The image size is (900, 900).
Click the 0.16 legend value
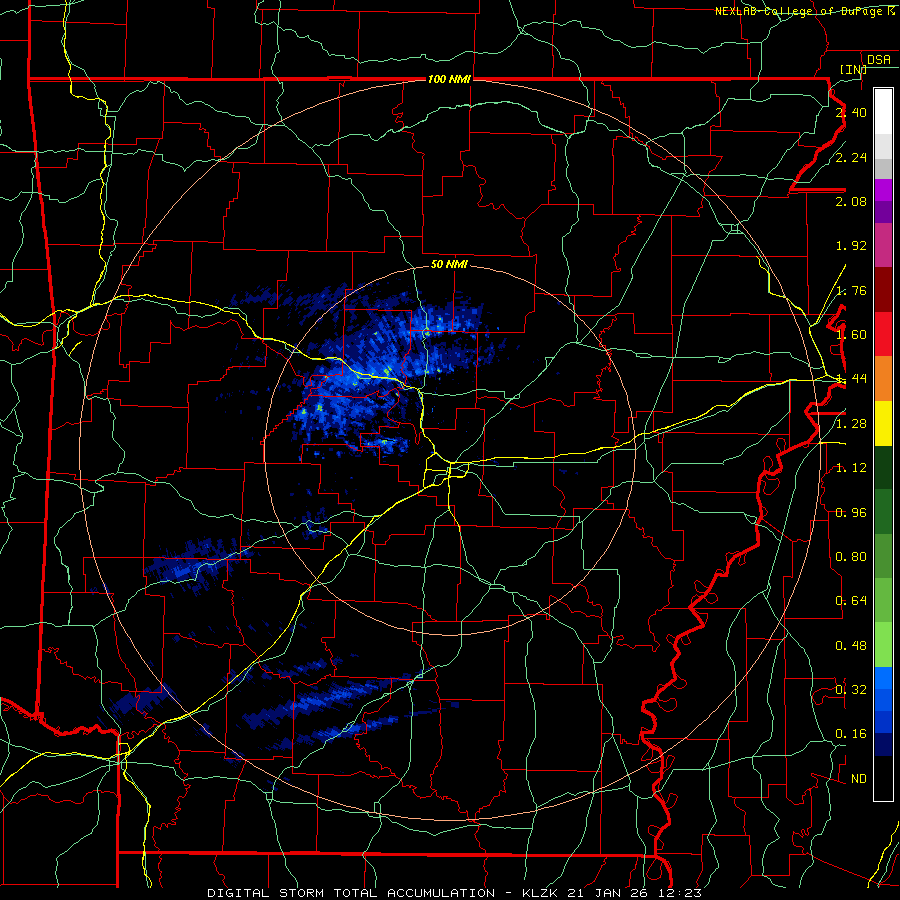851,734
